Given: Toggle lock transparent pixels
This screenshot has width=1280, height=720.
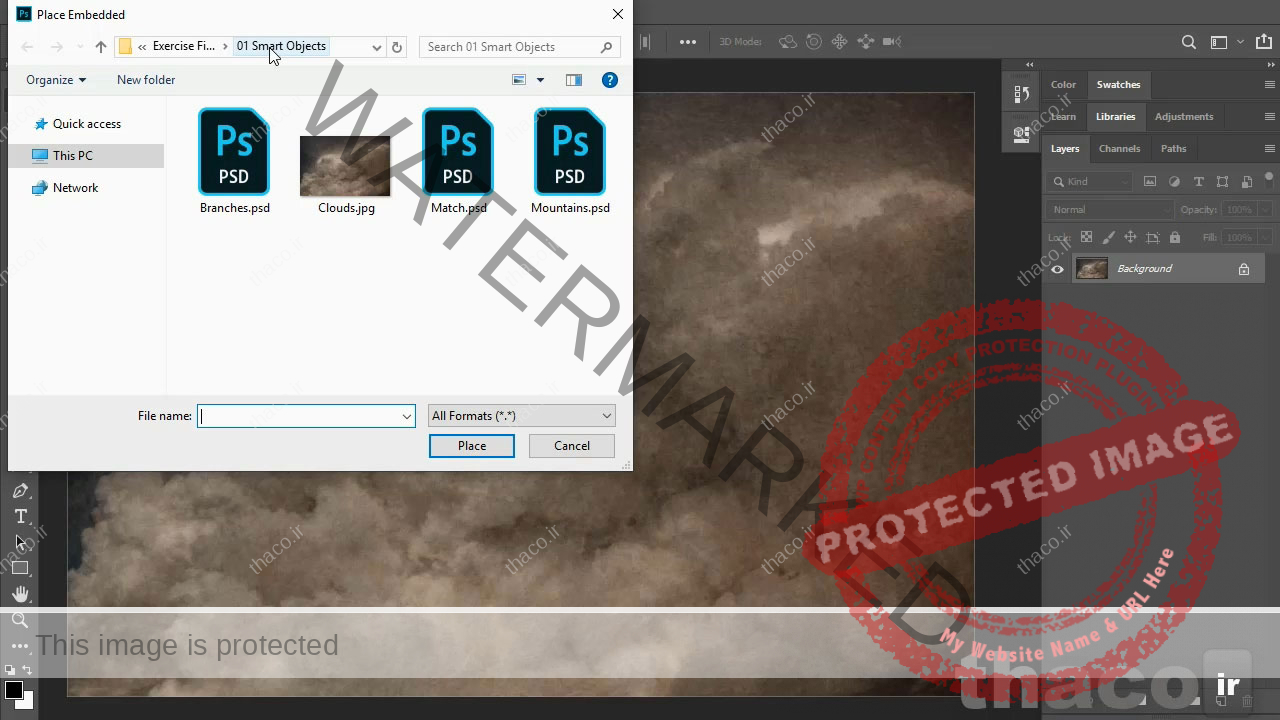Looking at the screenshot, I should (x=1086, y=237).
